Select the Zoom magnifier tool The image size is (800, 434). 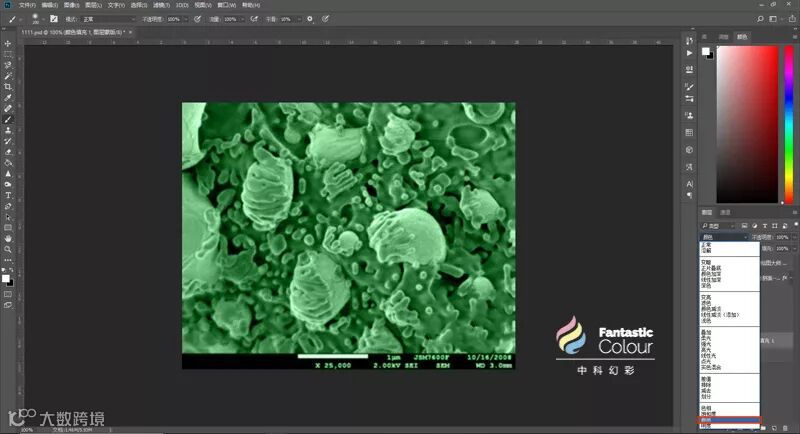(x=8, y=249)
